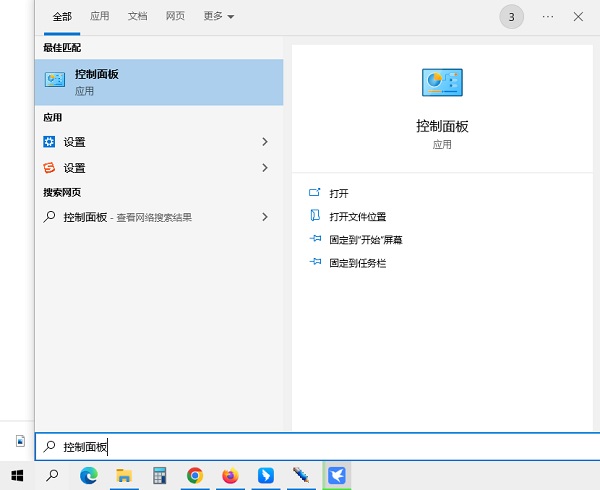
Task: Switch to the 应用 filter tab
Action: point(100,17)
